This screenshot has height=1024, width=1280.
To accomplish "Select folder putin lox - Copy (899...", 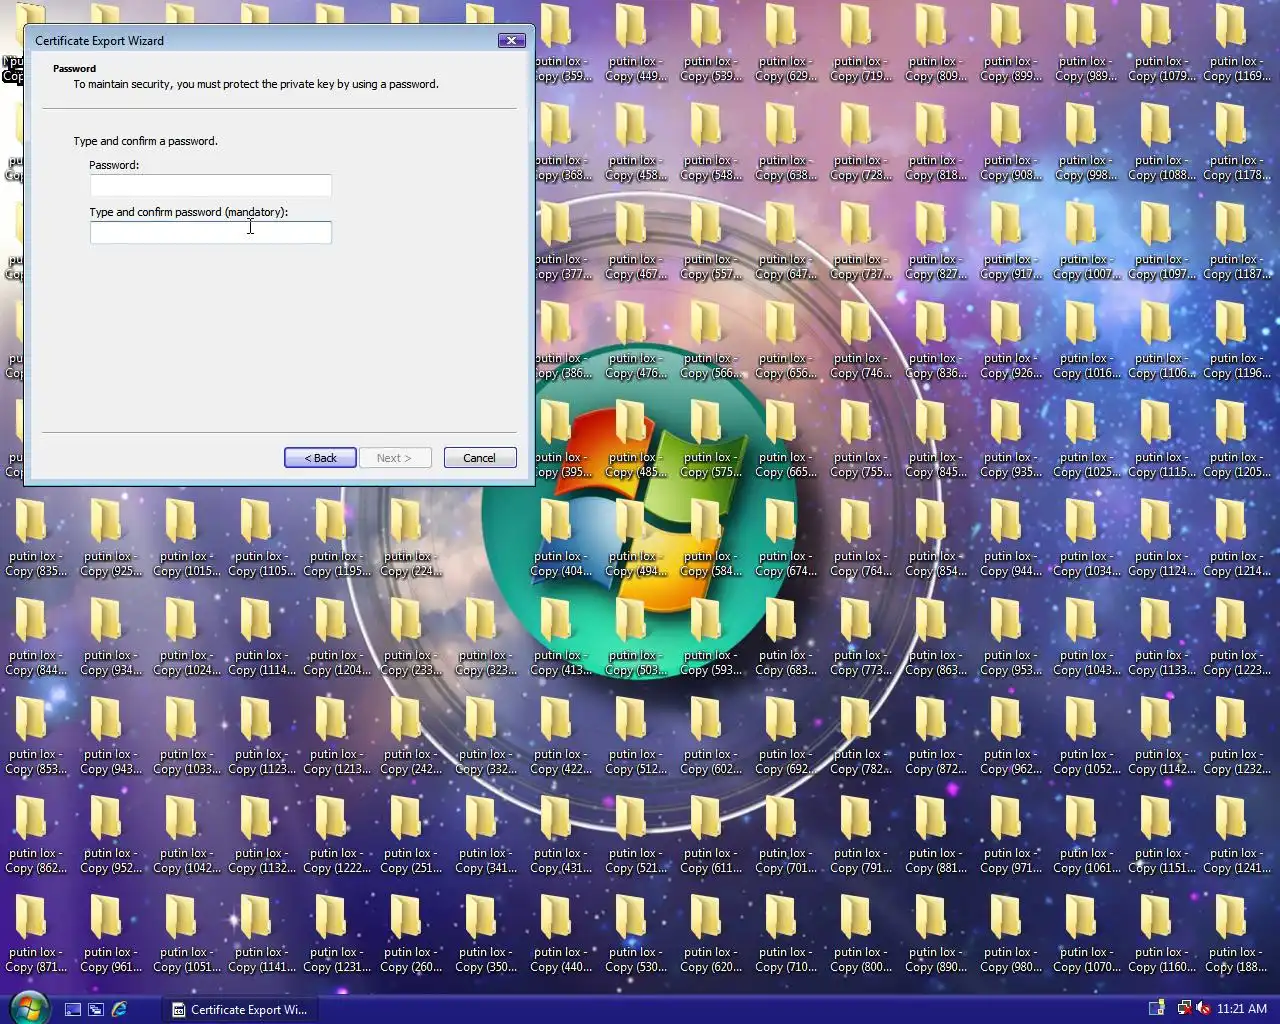I will pos(1011,44).
